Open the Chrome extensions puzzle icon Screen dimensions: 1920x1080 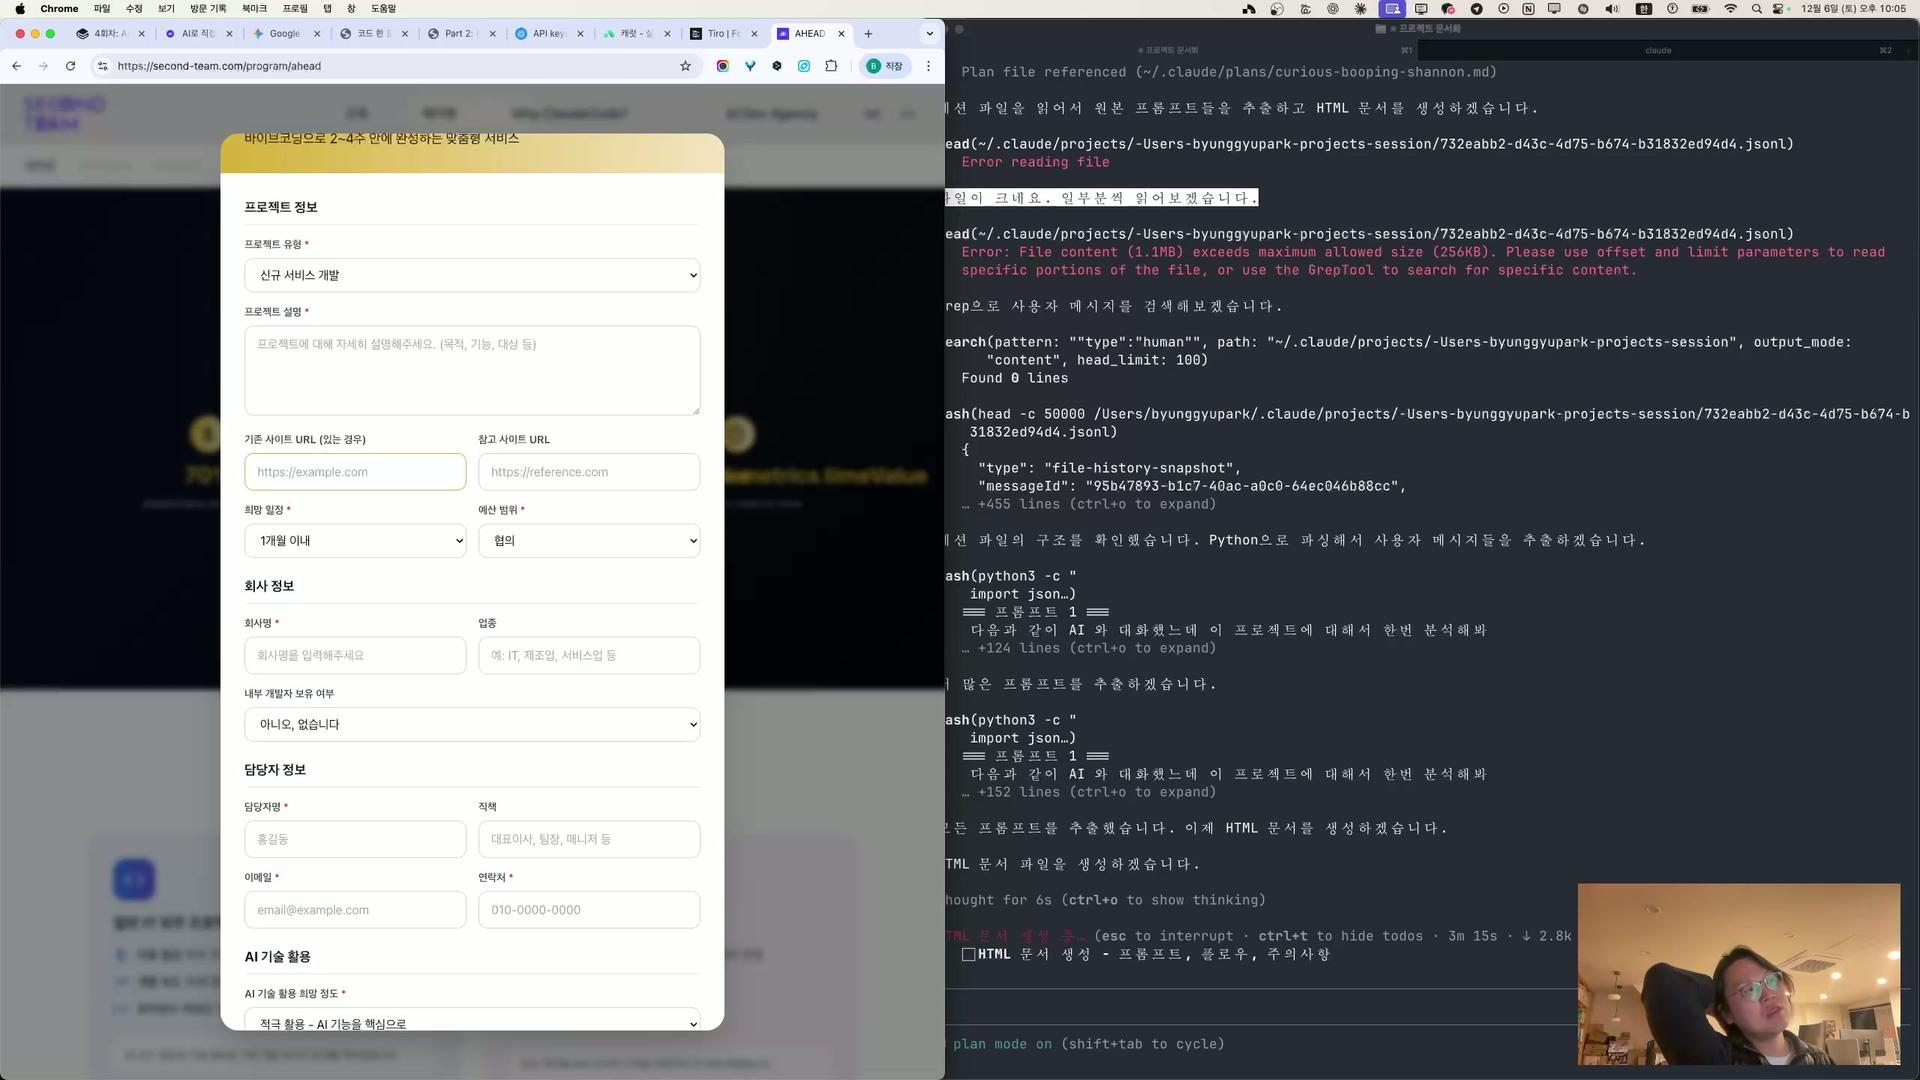[x=831, y=66]
